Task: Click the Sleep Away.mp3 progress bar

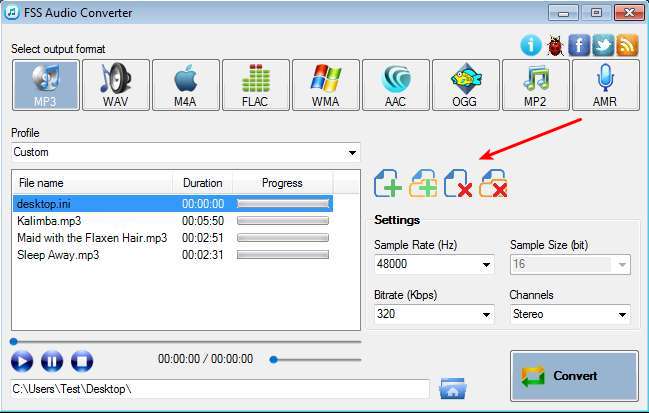Action: (x=283, y=255)
